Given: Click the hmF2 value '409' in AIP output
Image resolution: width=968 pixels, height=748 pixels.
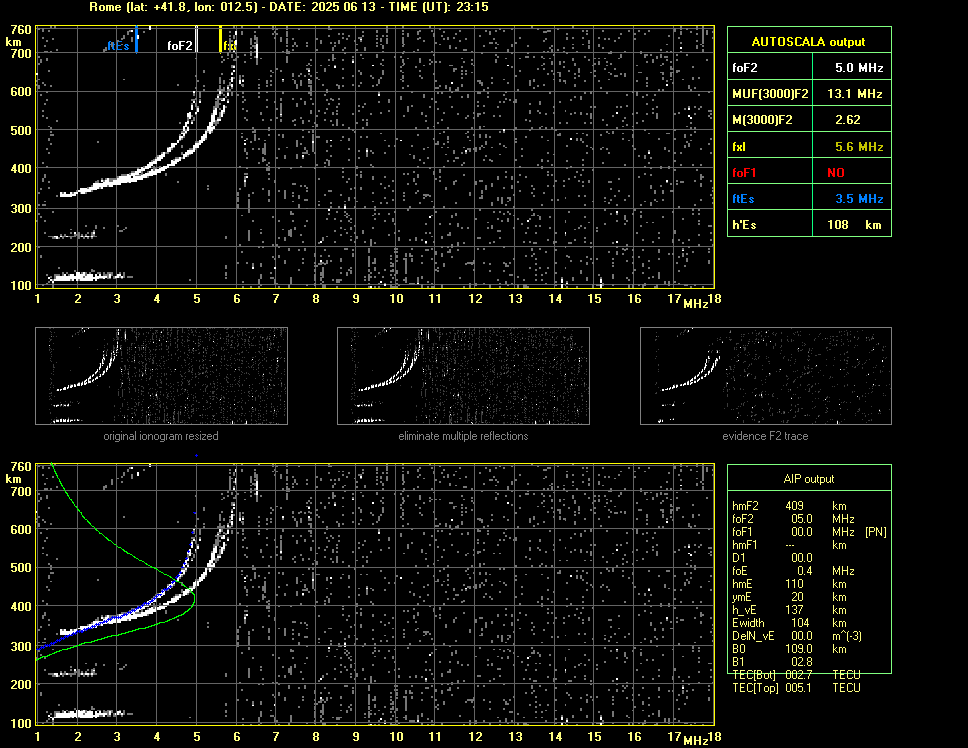Looking at the screenshot, I should pos(795,505).
